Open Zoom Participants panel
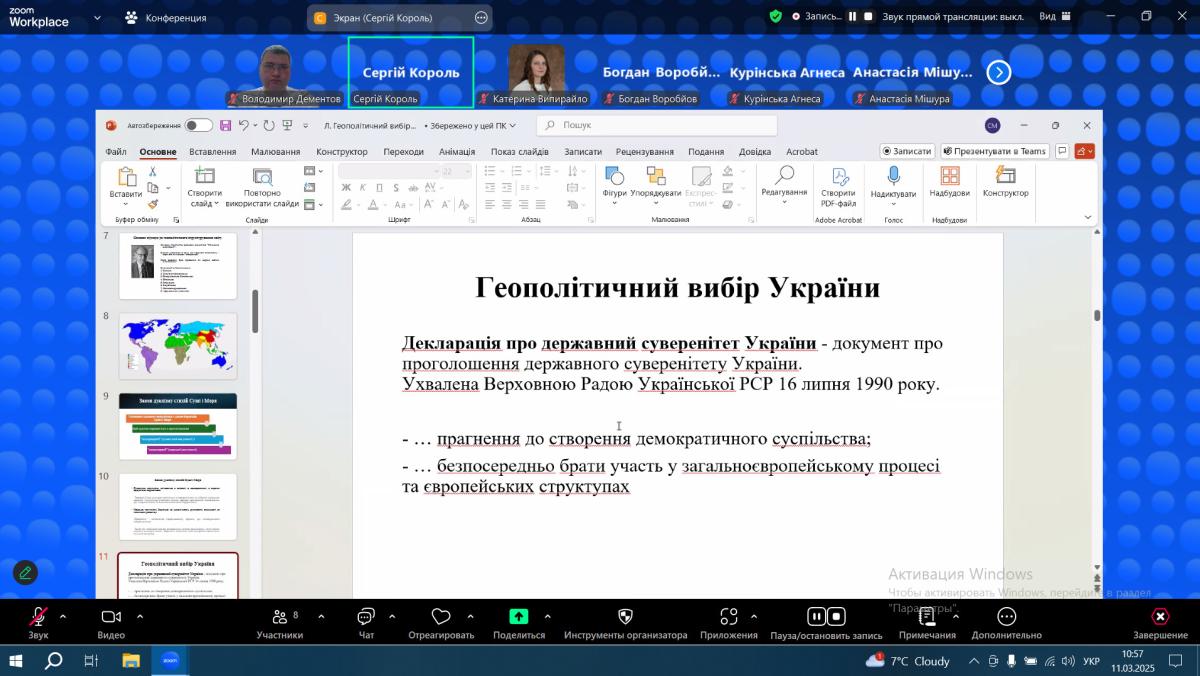 pyautogui.click(x=279, y=618)
